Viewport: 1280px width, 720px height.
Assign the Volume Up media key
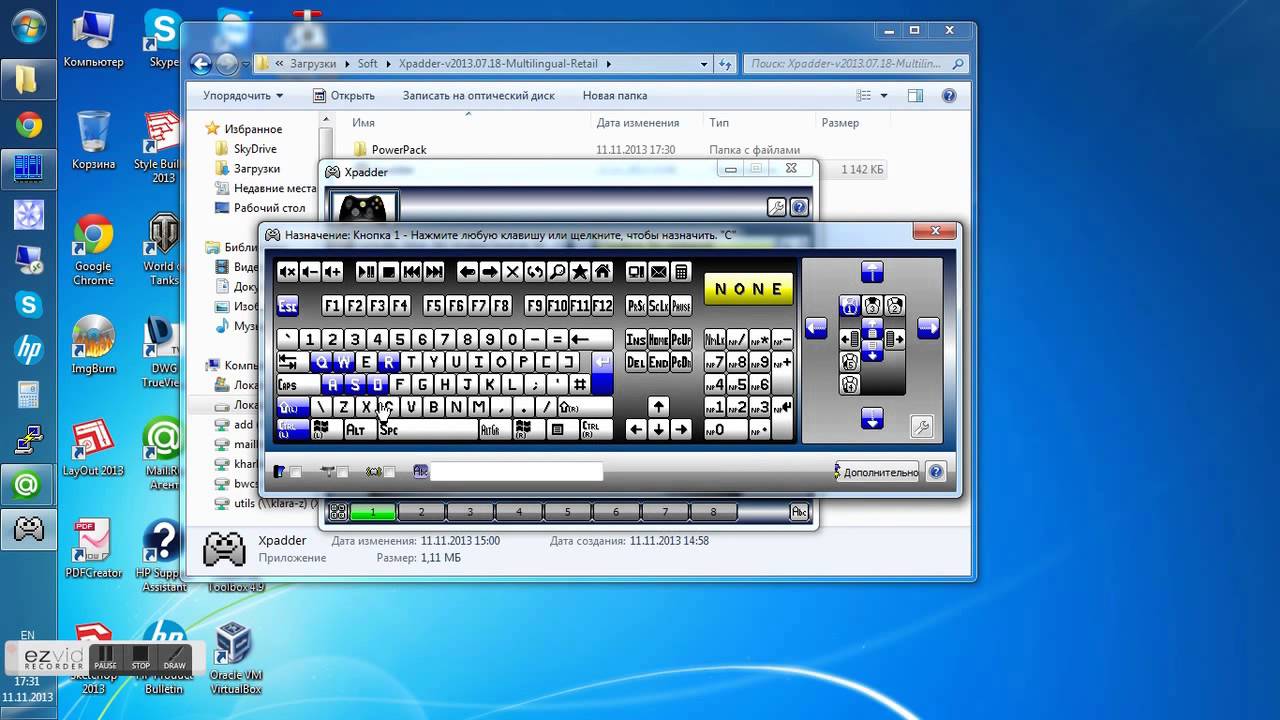333,271
